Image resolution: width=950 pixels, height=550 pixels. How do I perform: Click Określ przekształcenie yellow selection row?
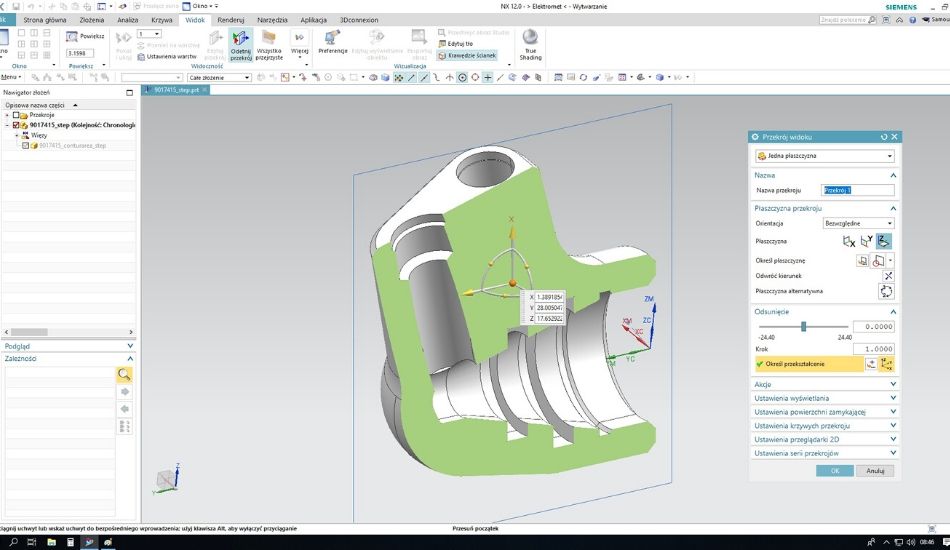click(808, 364)
